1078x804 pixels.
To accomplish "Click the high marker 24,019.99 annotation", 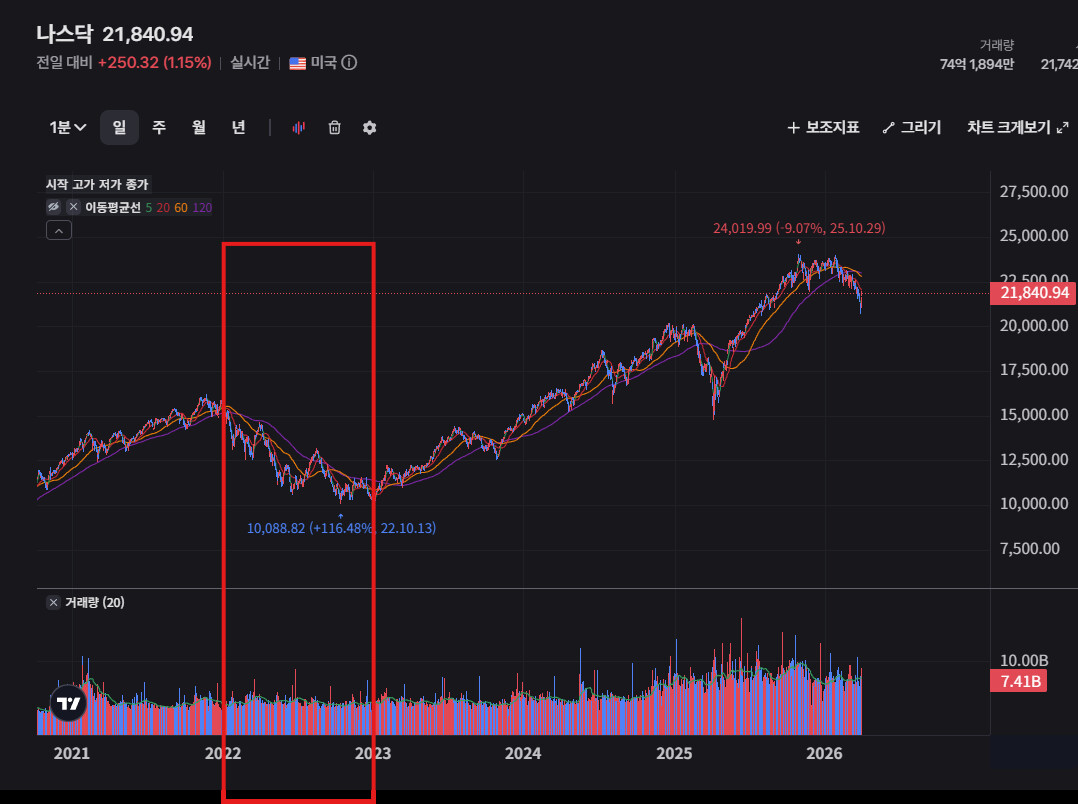I will coord(799,228).
